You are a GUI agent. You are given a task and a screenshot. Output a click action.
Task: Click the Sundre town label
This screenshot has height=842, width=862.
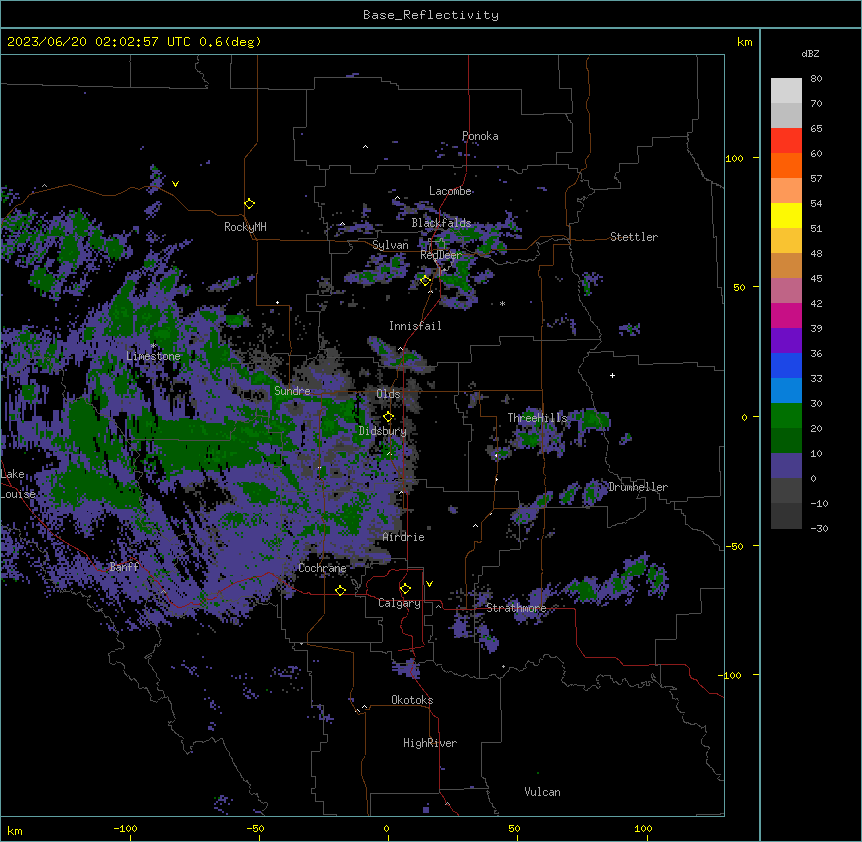pyautogui.click(x=292, y=391)
